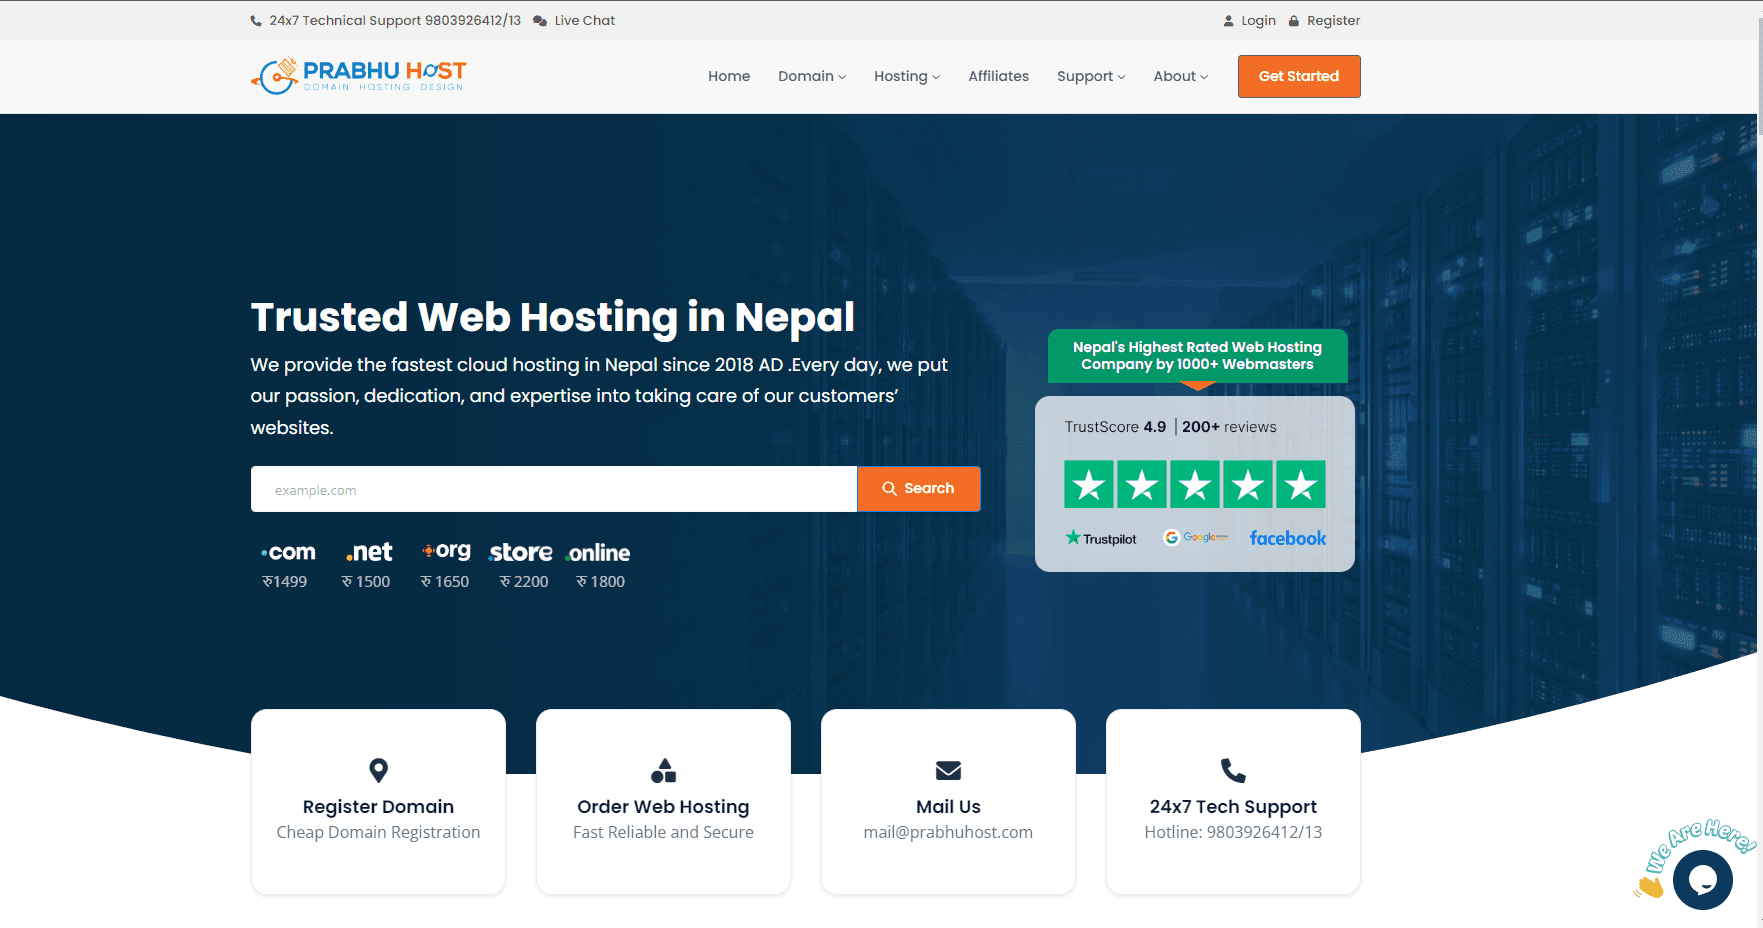Screen dimensions: 1763x928
Task: Click the phone icon on Tech Support card
Action: [1233, 770]
